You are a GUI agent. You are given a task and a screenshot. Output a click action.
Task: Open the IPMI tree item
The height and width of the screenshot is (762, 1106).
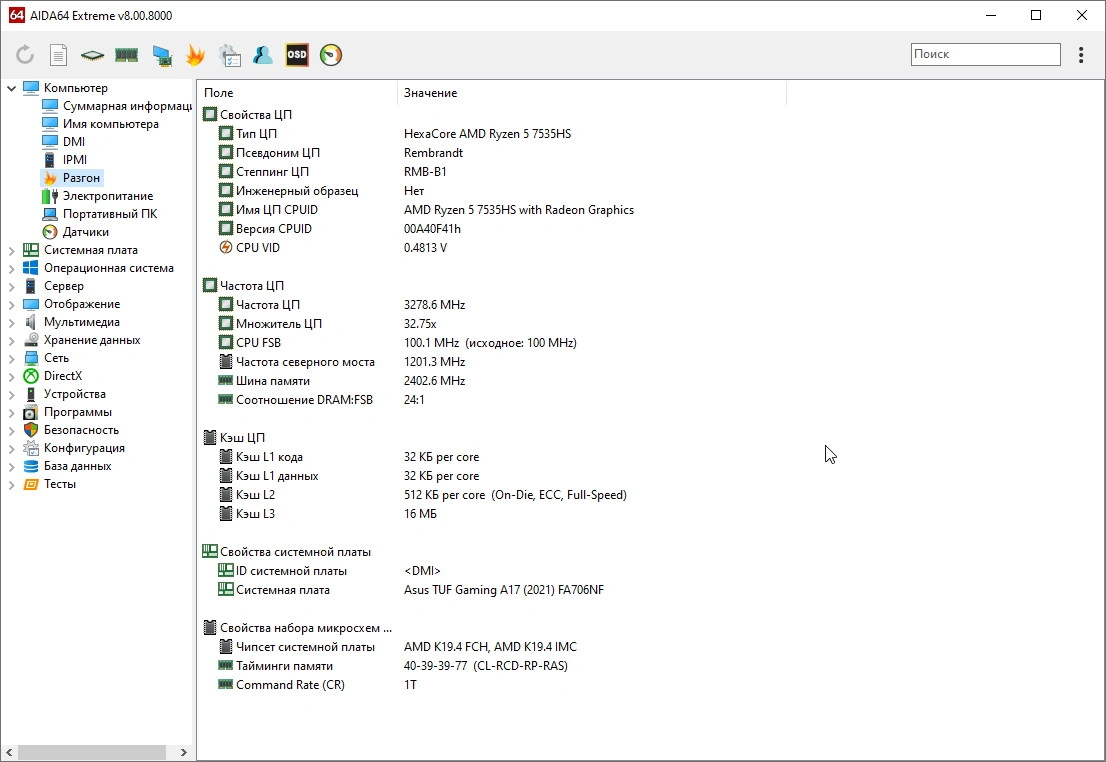[64, 160]
